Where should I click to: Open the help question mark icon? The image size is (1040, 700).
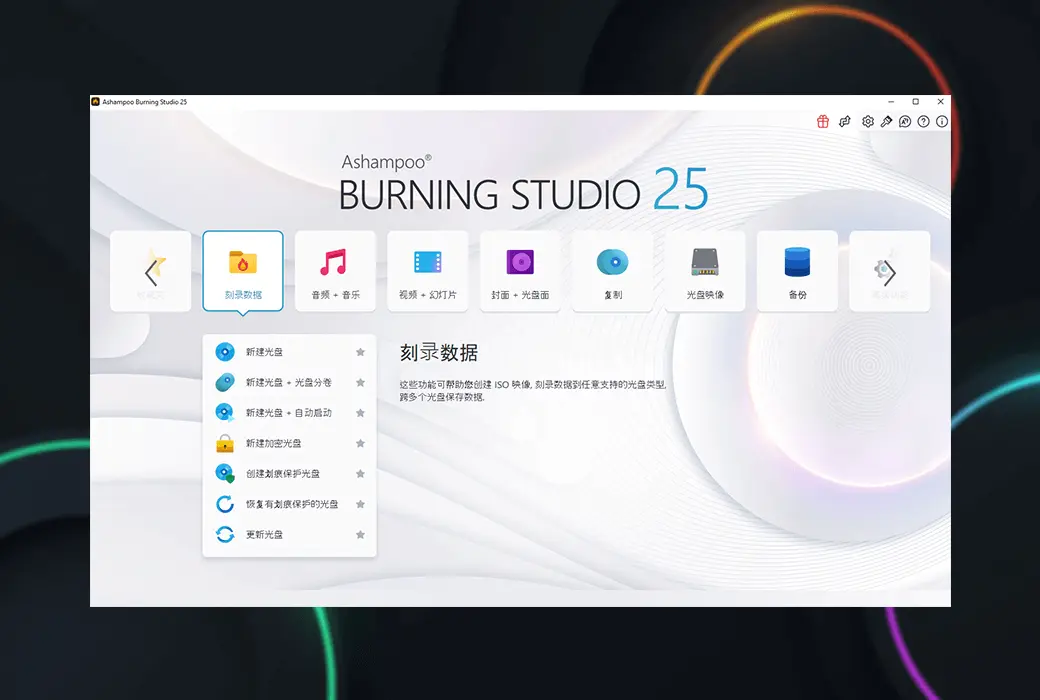(x=923, y=121)
